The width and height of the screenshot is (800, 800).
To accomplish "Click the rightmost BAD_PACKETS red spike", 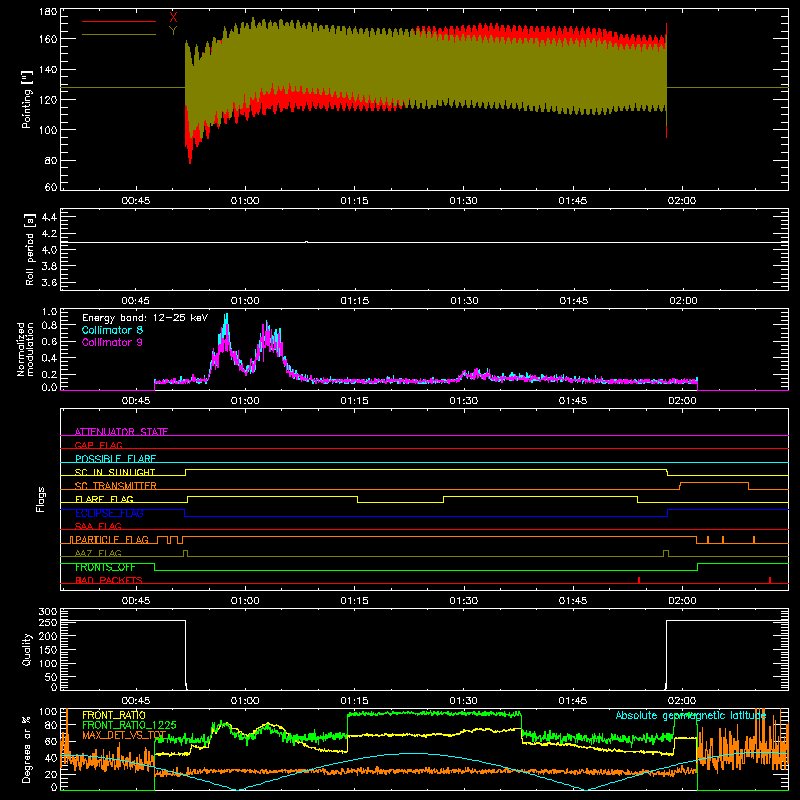I will click(x=770, y=580).
